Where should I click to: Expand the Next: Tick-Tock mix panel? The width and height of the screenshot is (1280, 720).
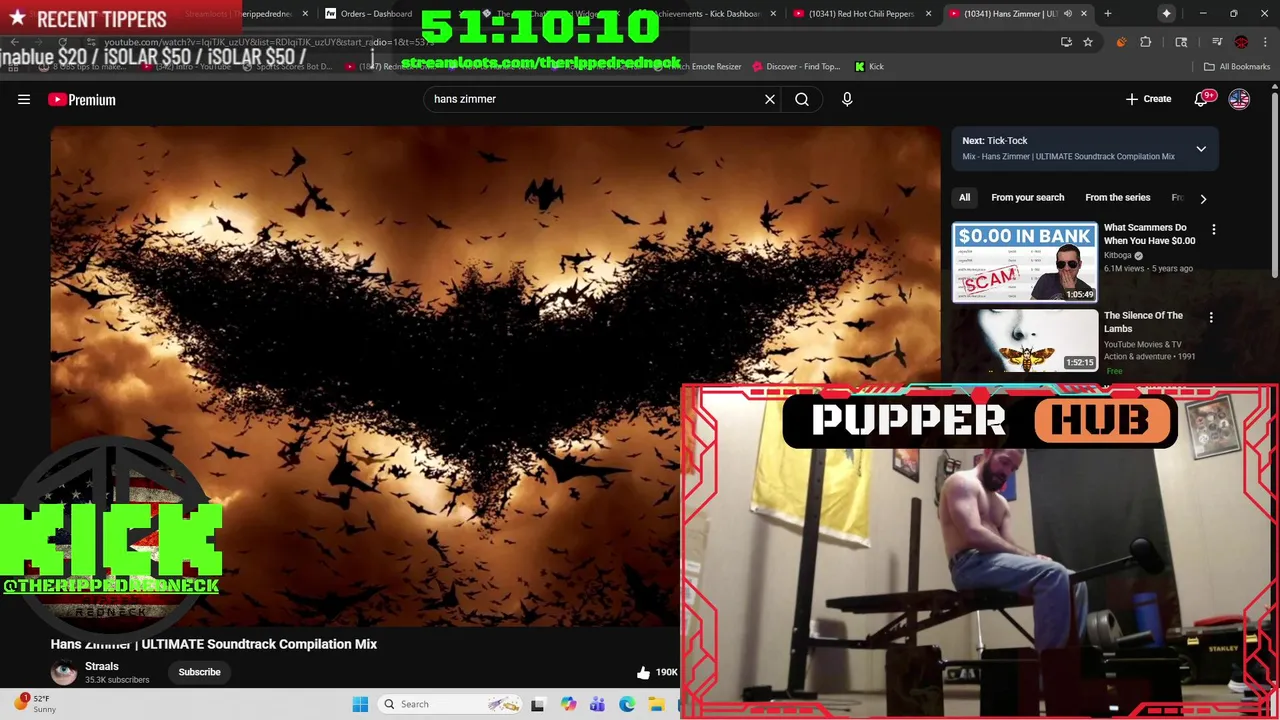pyautogui.click(x=1201, y=149)
